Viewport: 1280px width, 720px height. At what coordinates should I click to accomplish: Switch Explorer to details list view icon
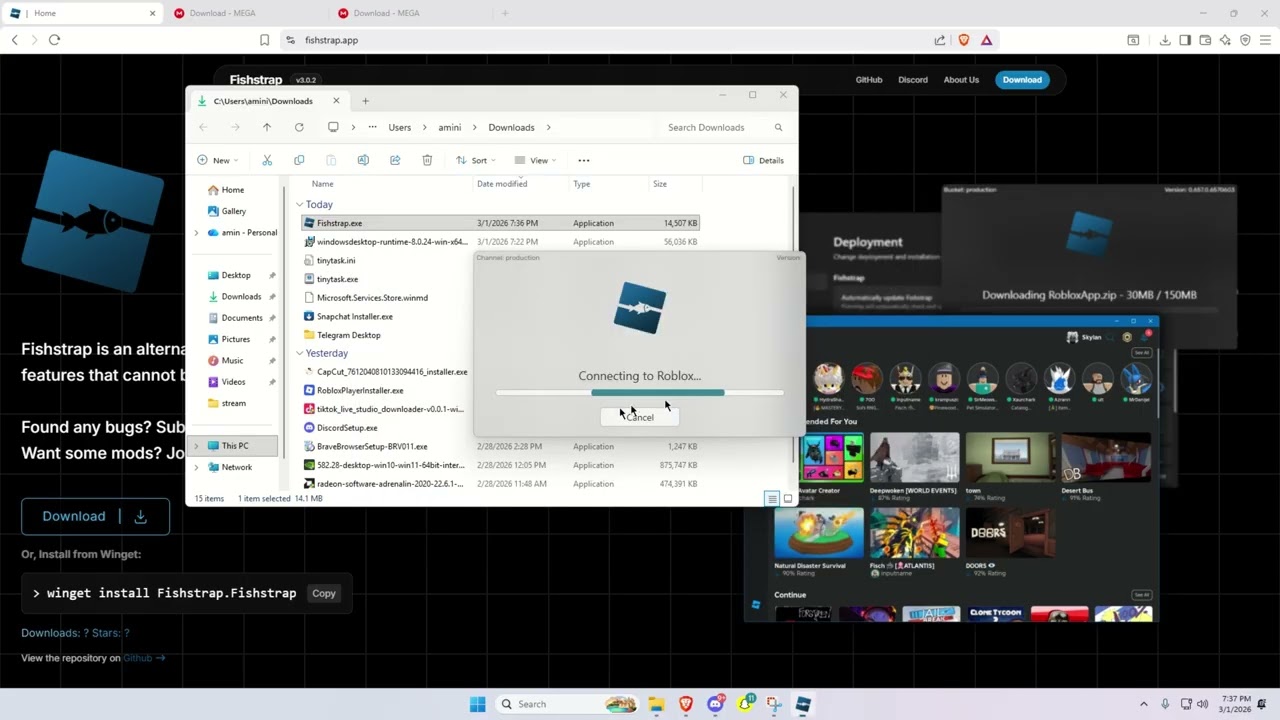[x=772, y=498]
